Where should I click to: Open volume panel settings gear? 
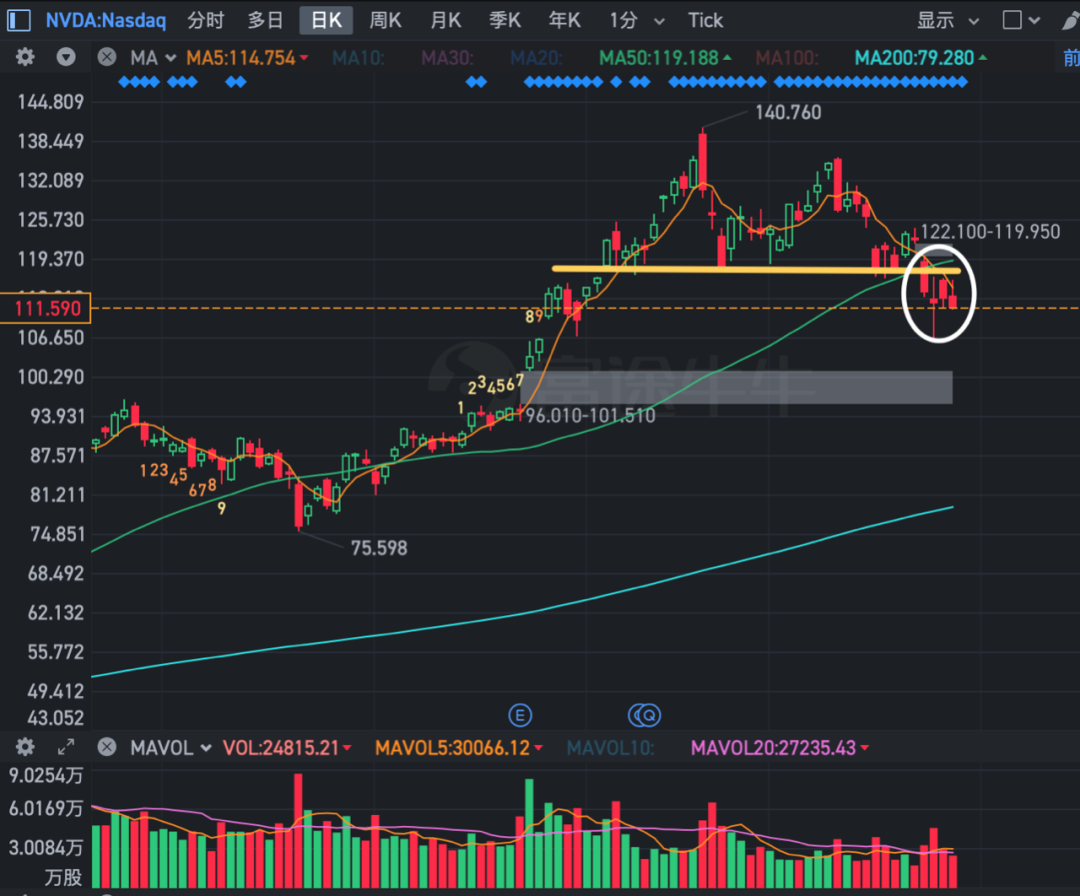[25, 747]
